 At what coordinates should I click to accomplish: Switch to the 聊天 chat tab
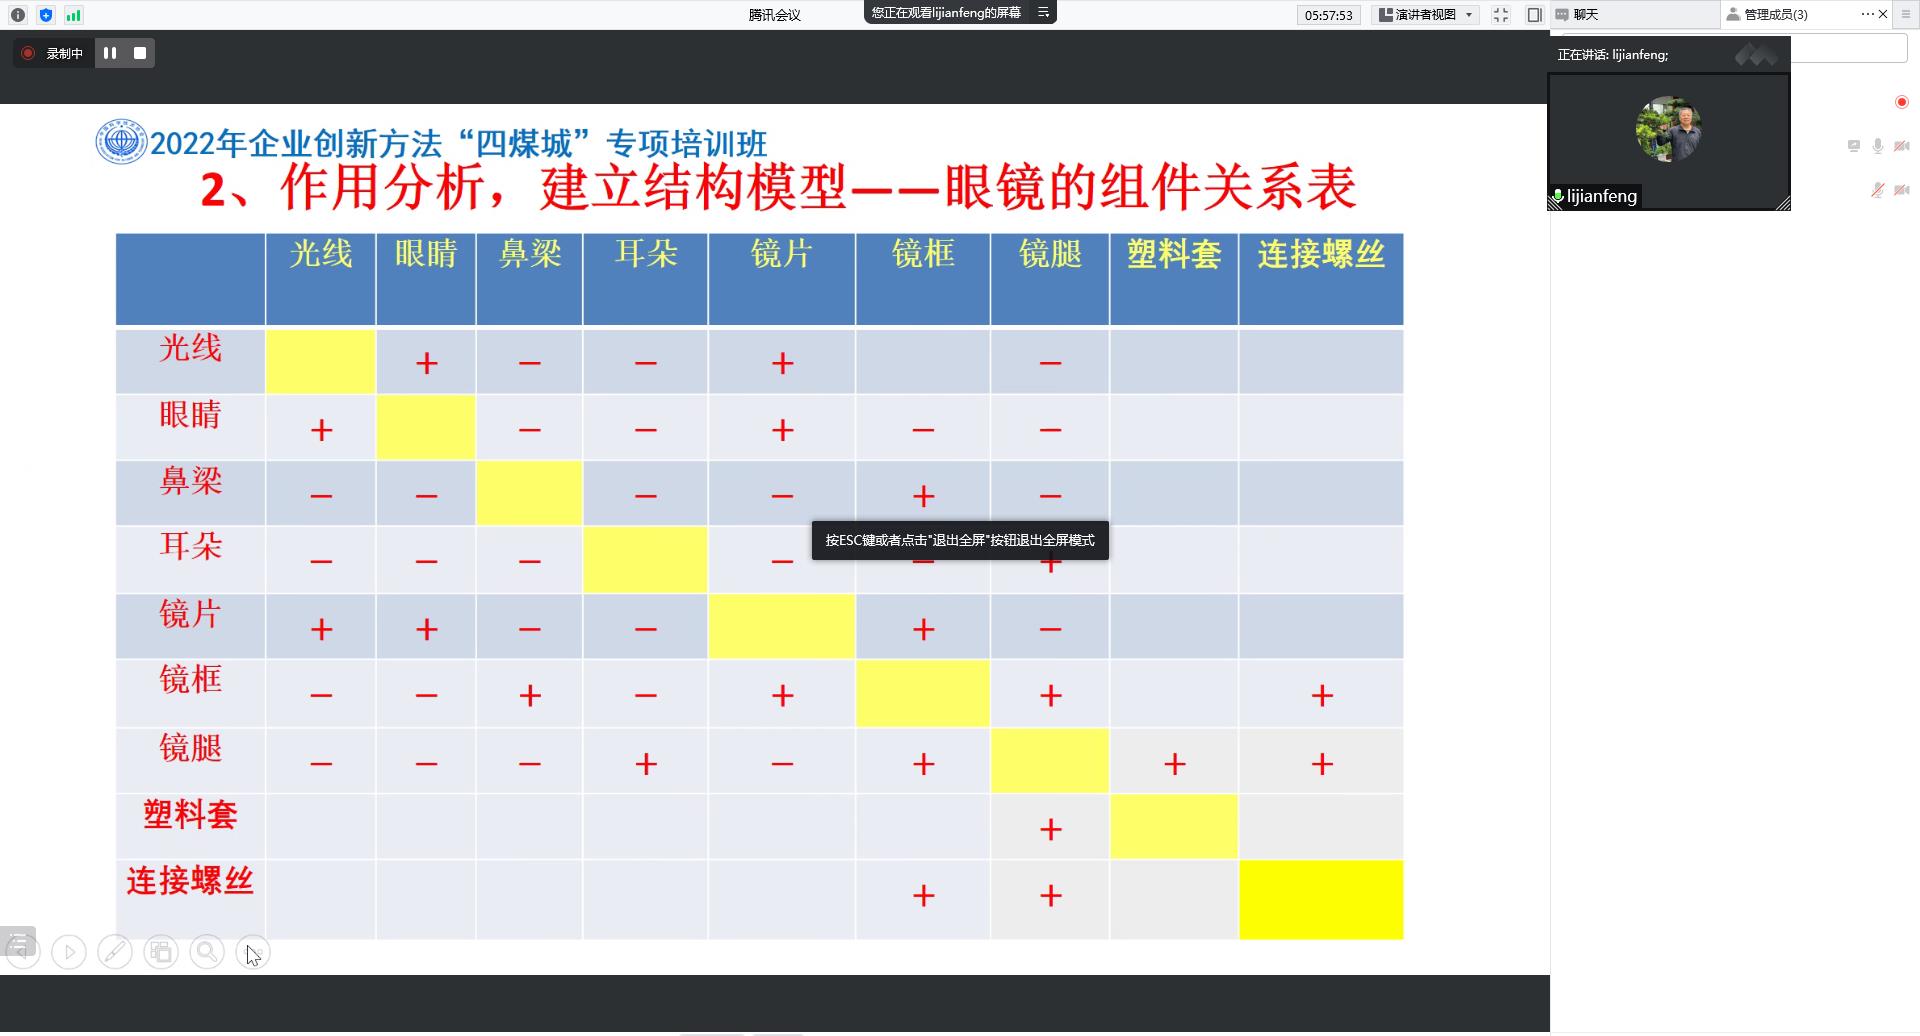[1585, 15]
